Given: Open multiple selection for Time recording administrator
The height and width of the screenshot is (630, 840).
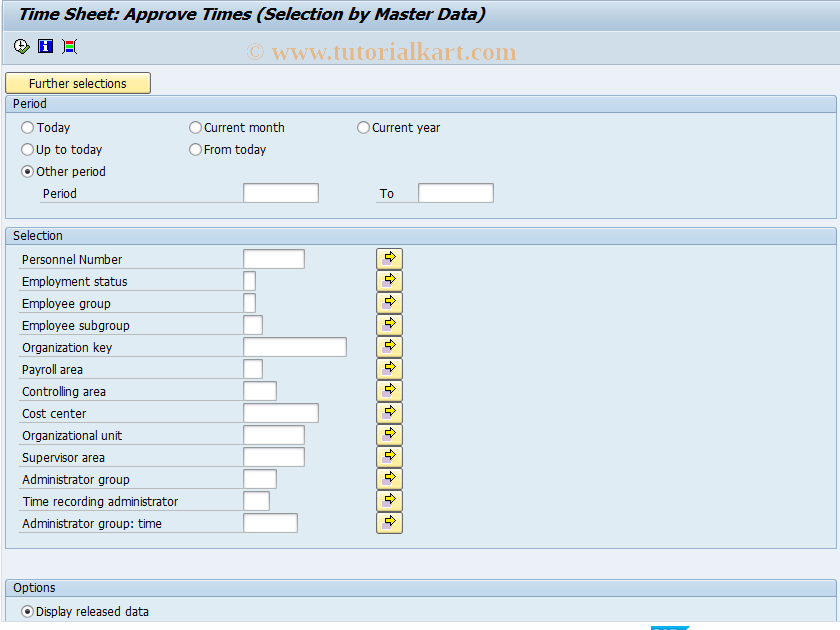Looking at the screenshot, I should [389, 500].
